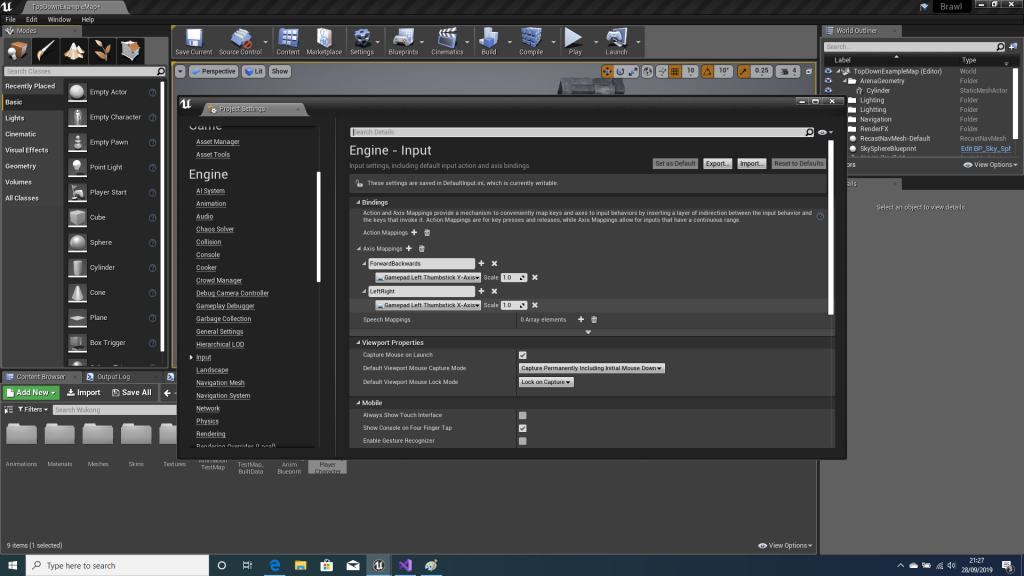Open Default Viewport Mouse Capture Mode dropdown
Viewport: 1024px width, 576px height.
[x=592, y=368]
